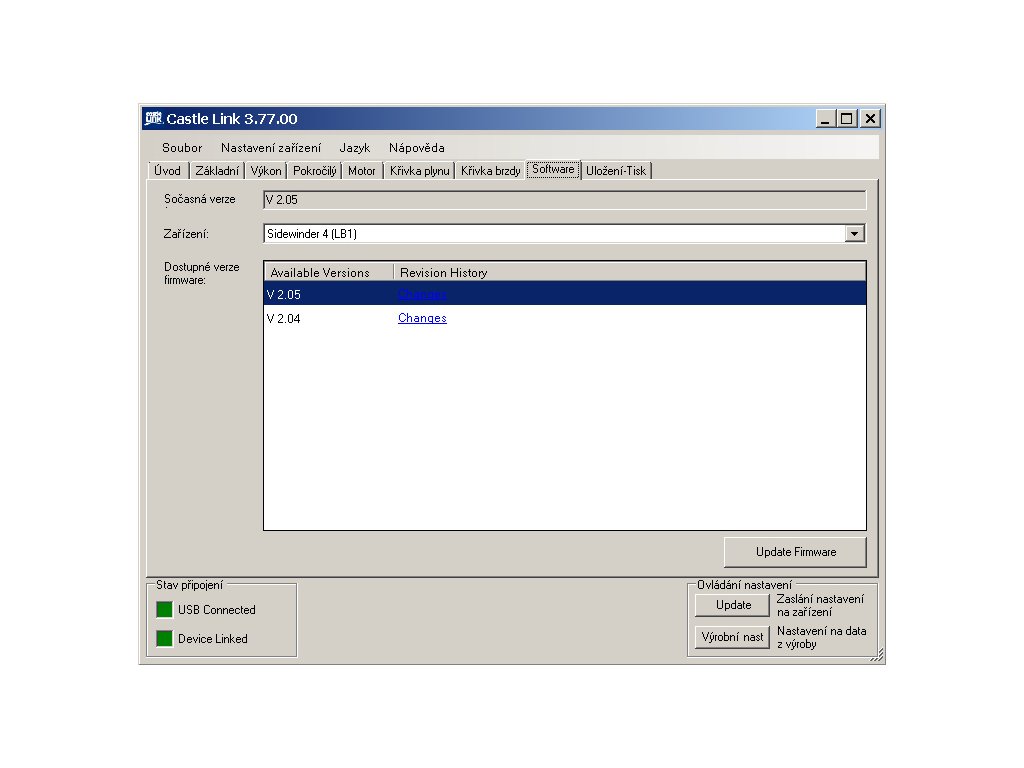Viewport: 1024px width, 768px height.
Task: Click the green Device Linked indicator
Action: coord(164,638)
